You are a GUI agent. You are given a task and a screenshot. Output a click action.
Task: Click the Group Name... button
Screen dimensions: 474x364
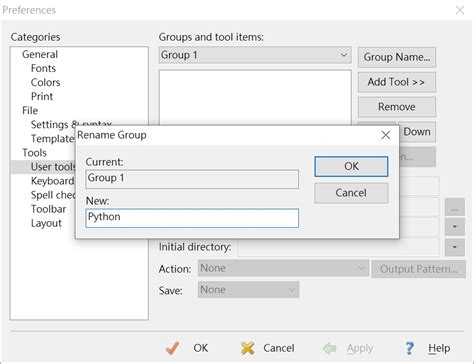[x=397, y=57]
